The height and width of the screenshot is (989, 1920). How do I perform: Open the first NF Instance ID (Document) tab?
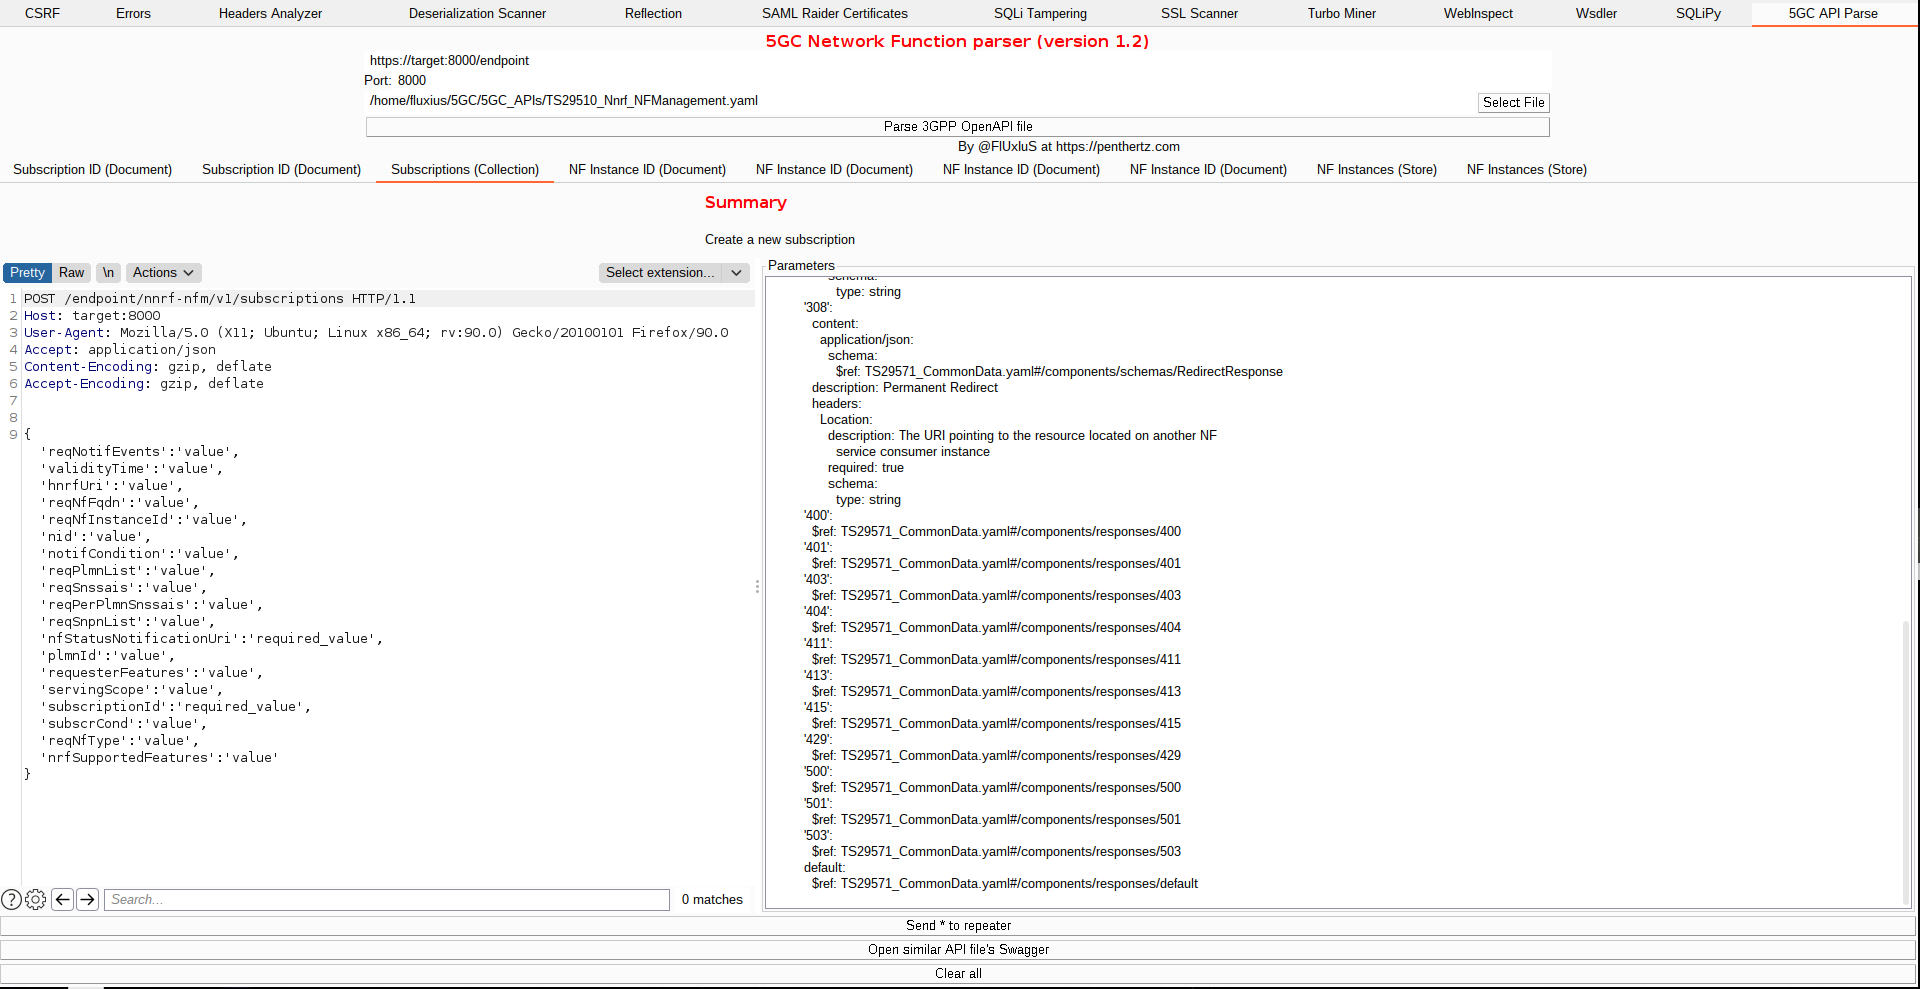(647, 170)
